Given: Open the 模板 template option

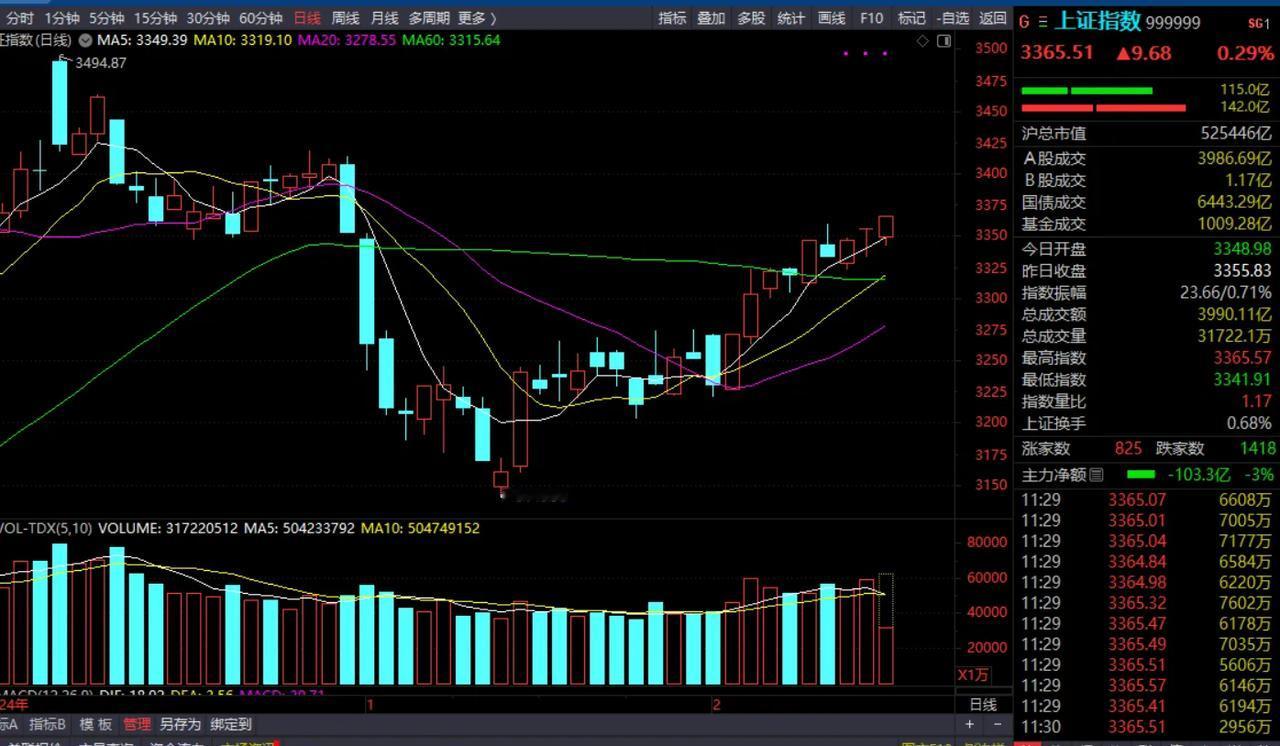Looking at the screenshot, I should pyautogui.click(x=96, y=724).
